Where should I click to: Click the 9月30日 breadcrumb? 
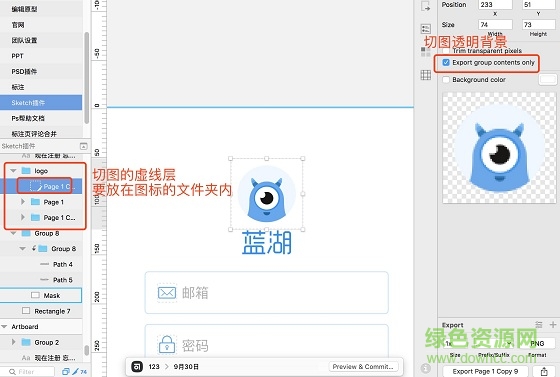click(x=186, y=367)
